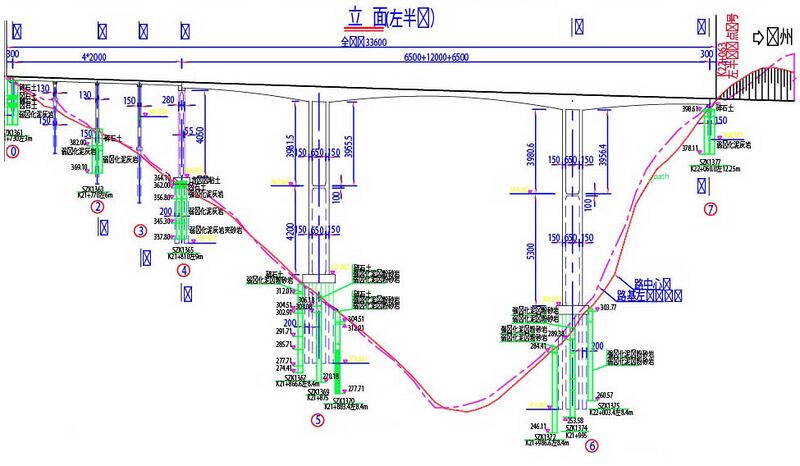Select vertical dimension 4050
This screenshot has width=800, height=466.
point(200,135)
